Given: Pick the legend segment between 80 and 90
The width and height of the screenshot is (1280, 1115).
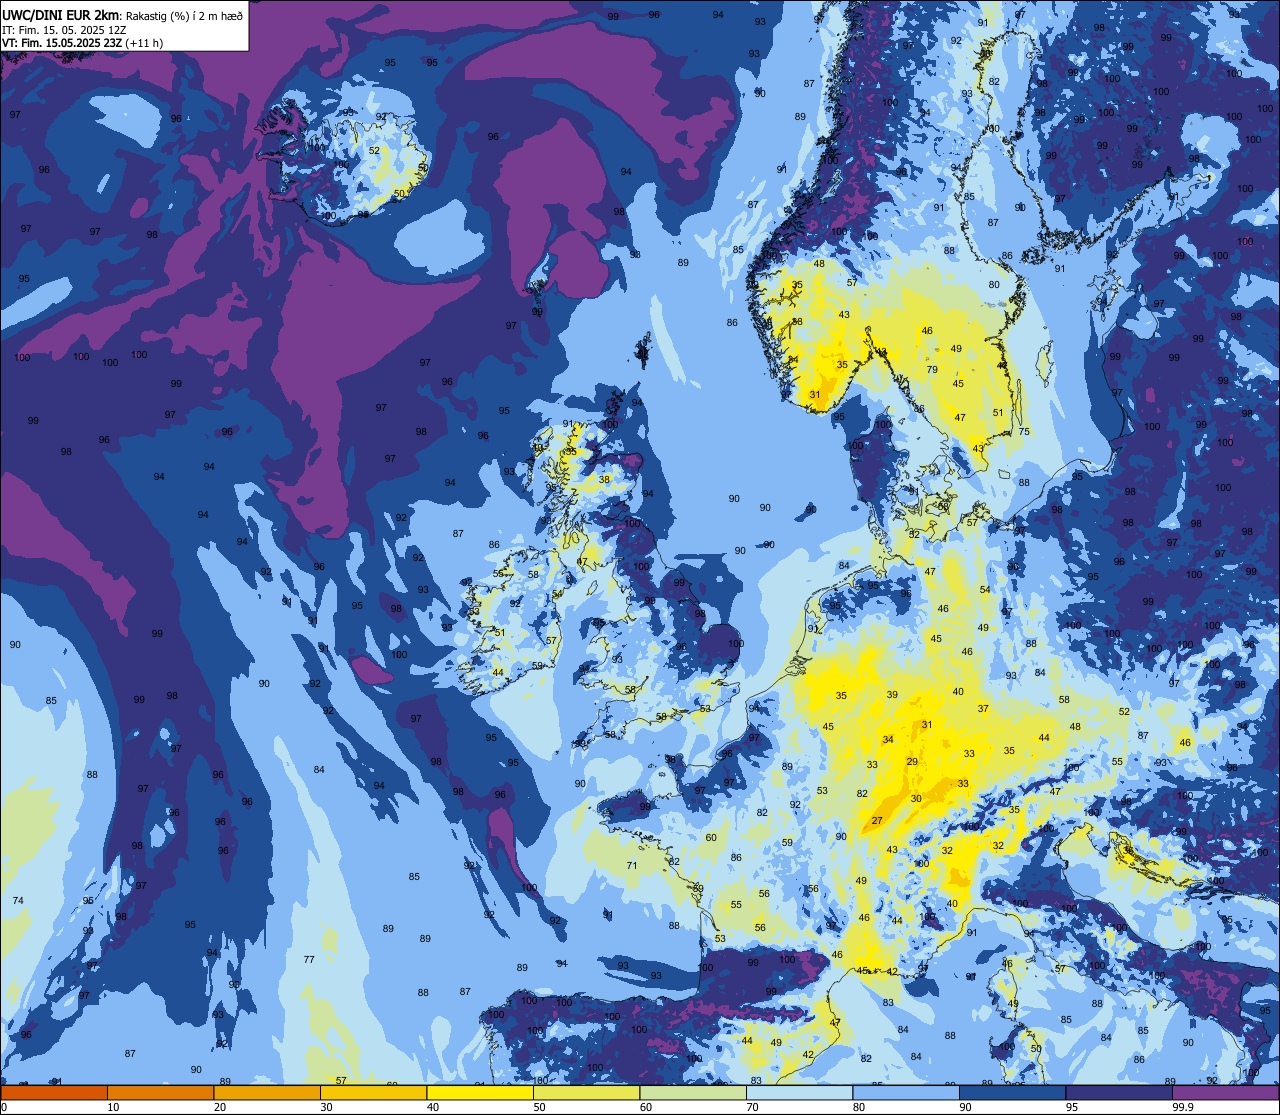Looking at the screenshot, I should (906, 1092).
